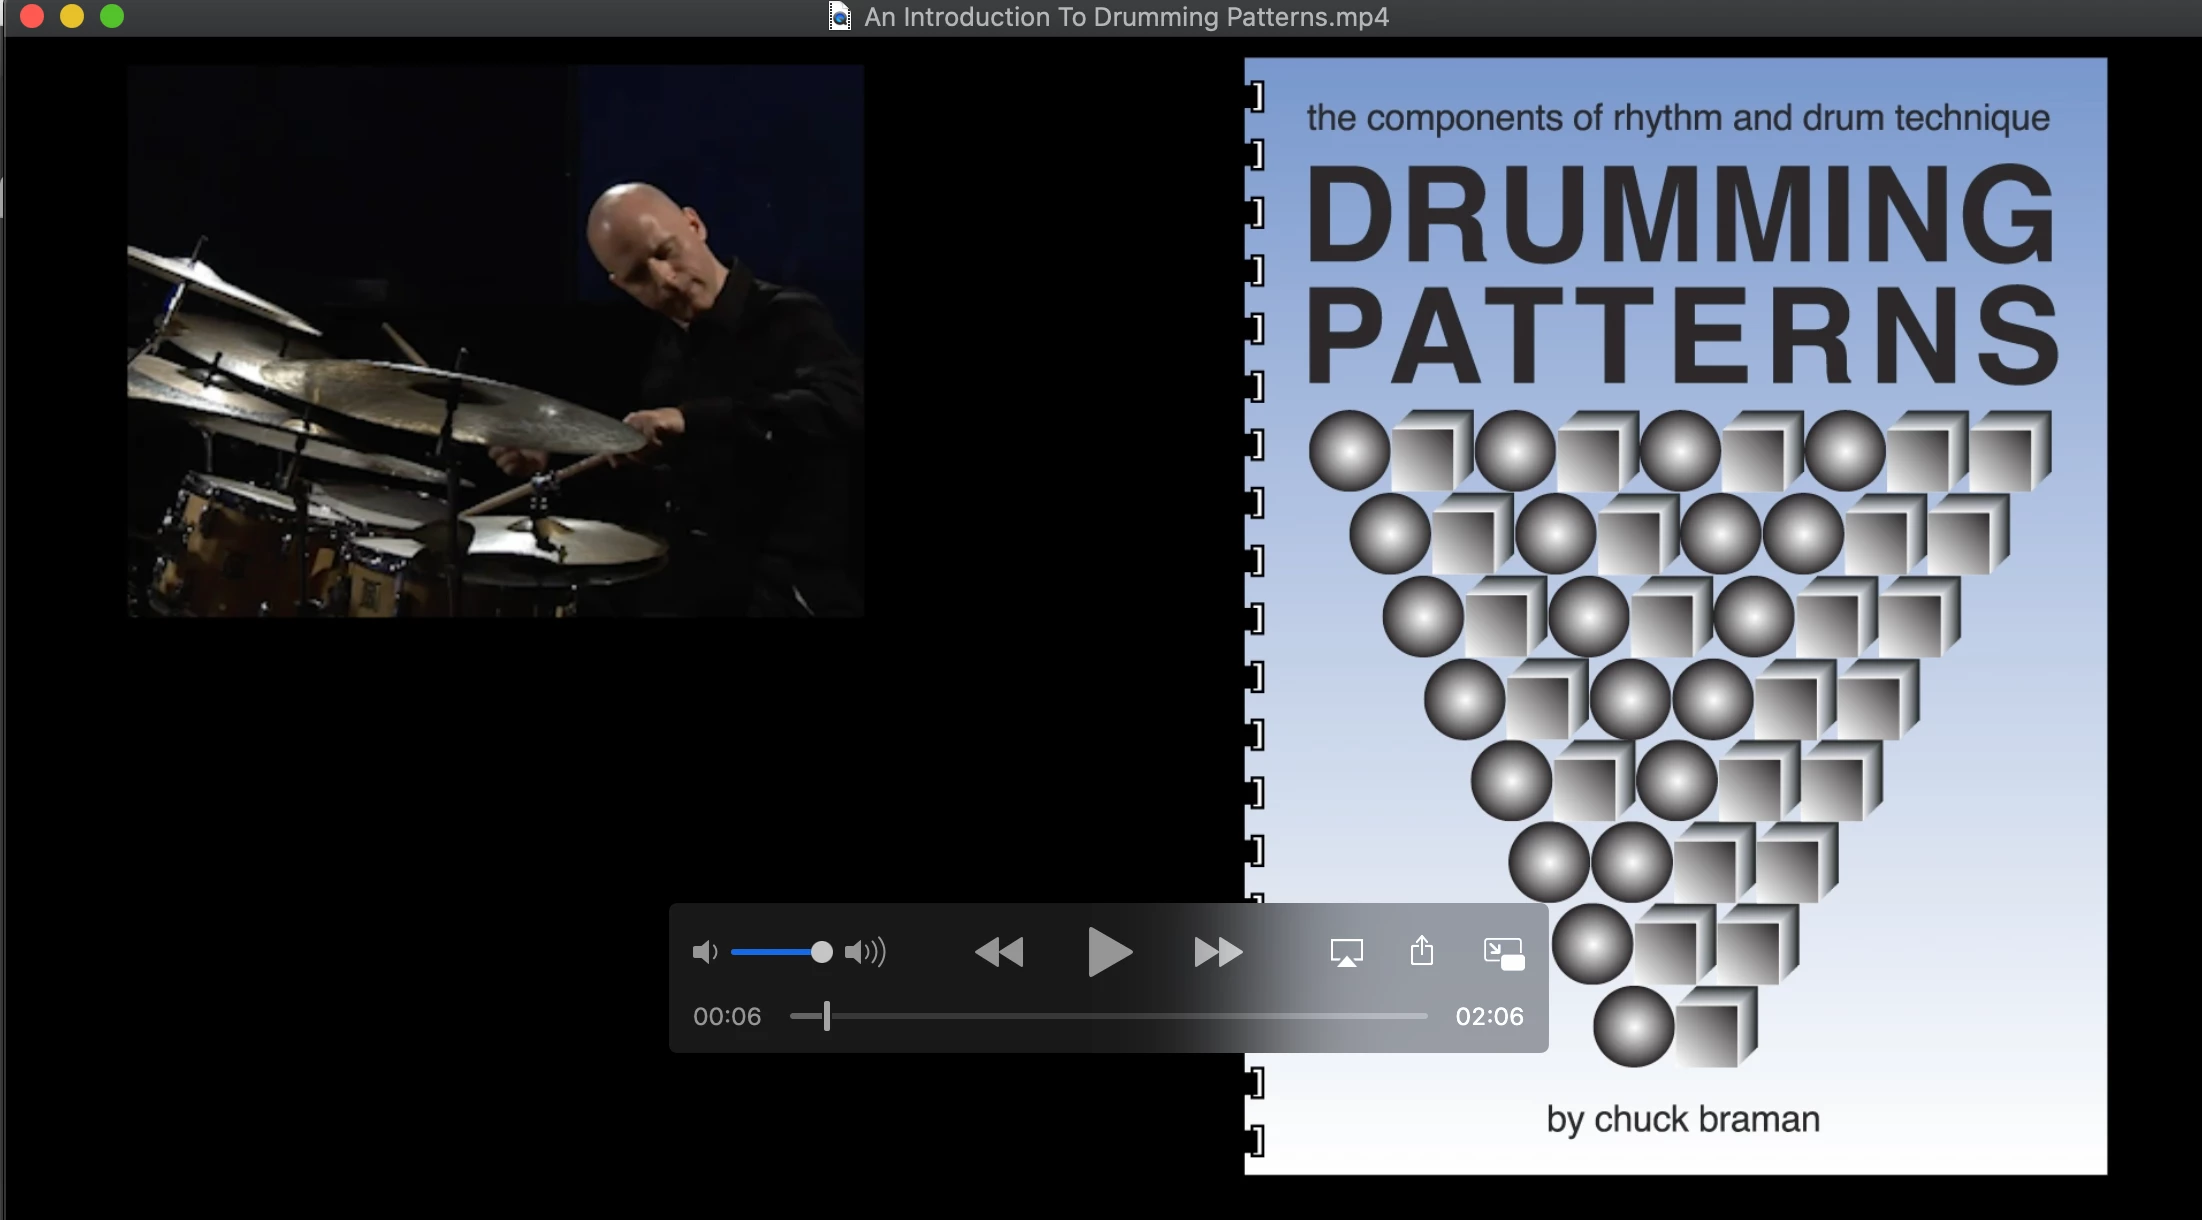Open the Share menu icon

(x=1422, y=951)
